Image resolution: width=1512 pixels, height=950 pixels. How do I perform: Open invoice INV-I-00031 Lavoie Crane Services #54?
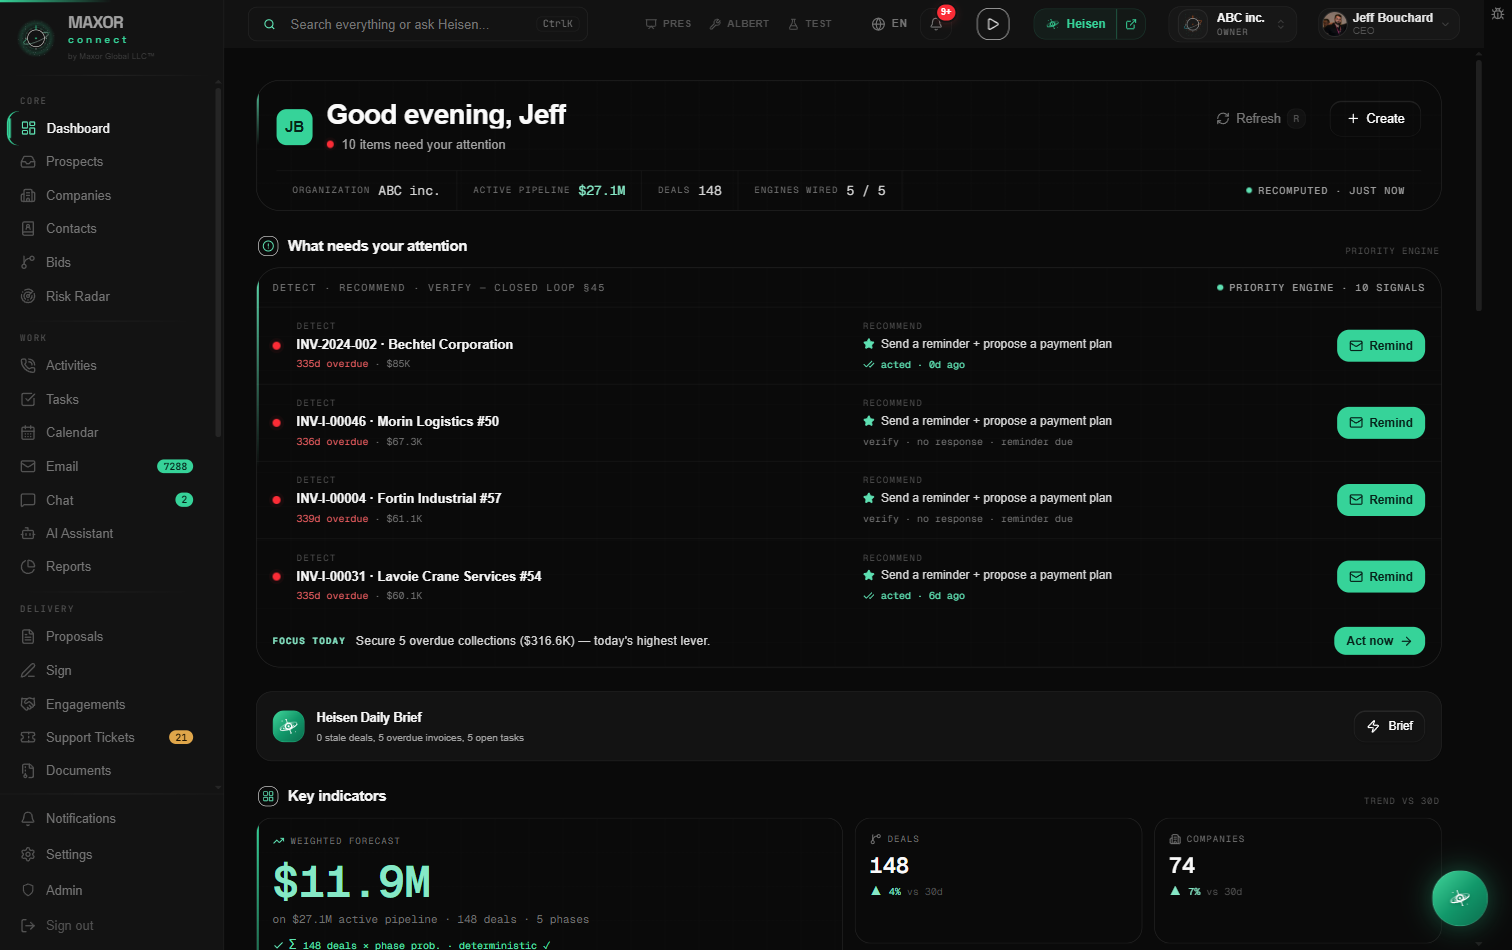pos(419,577)
